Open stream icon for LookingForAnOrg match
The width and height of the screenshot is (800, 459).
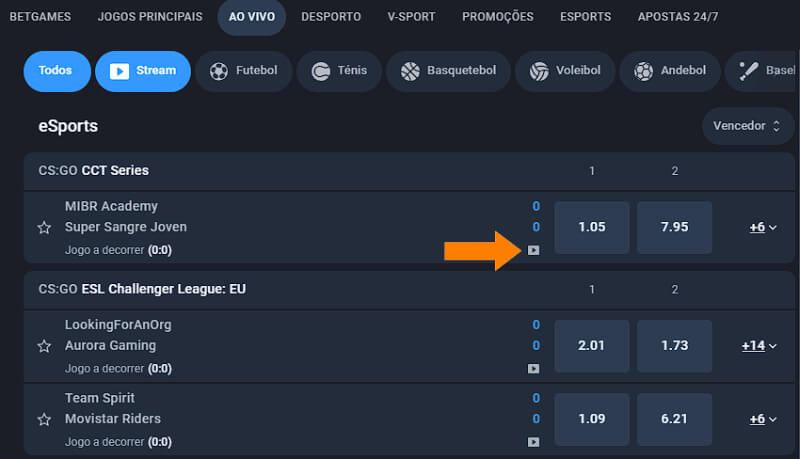pos(533,368)
